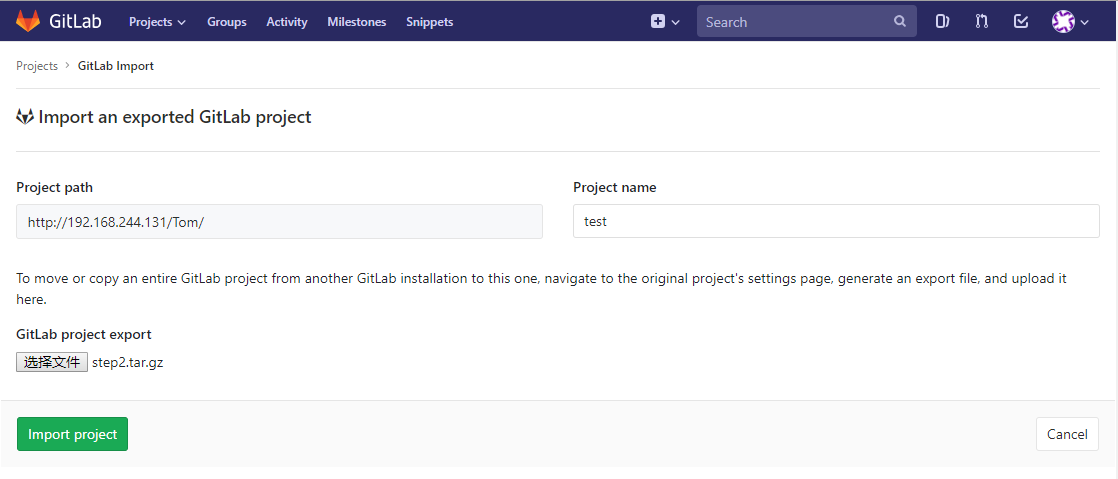This screenshot has height=479, width=1118.
Task: Click the step2.tar.gz file name
Action: coord(128,362)
